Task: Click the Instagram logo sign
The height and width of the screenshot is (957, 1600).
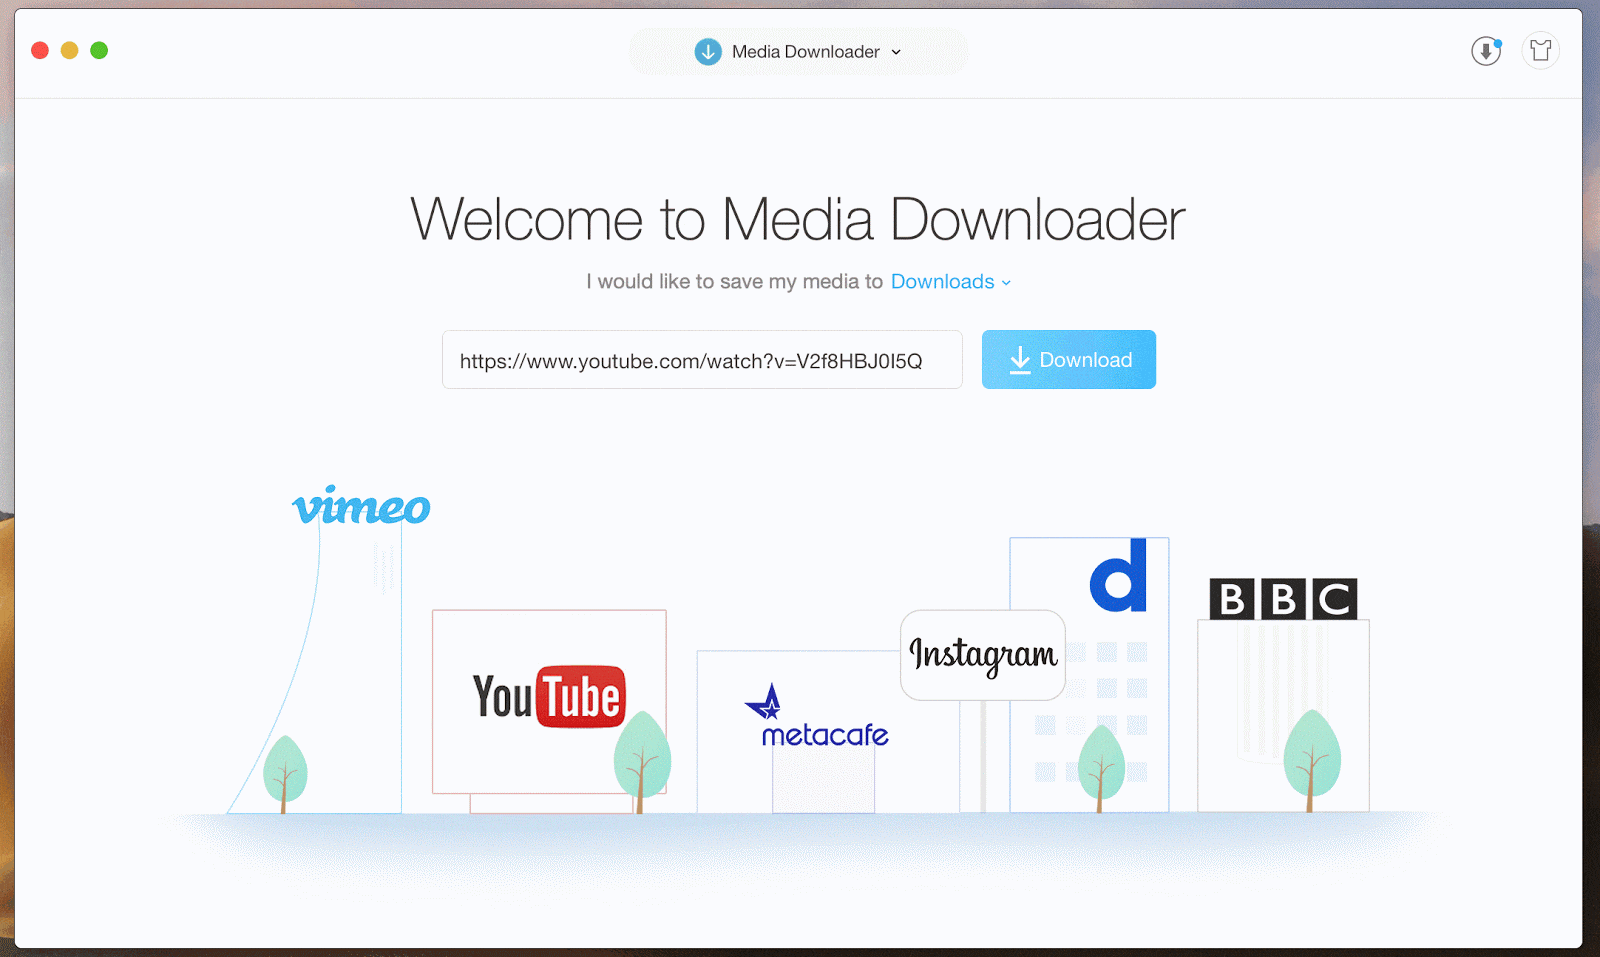Action: [983, 655]
